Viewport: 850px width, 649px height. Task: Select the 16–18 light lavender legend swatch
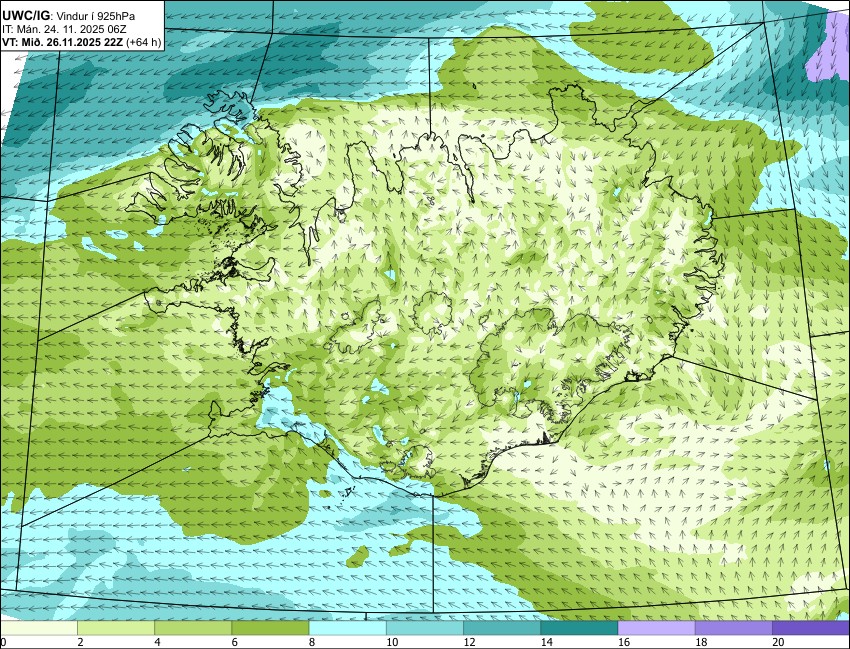point(656,628)
